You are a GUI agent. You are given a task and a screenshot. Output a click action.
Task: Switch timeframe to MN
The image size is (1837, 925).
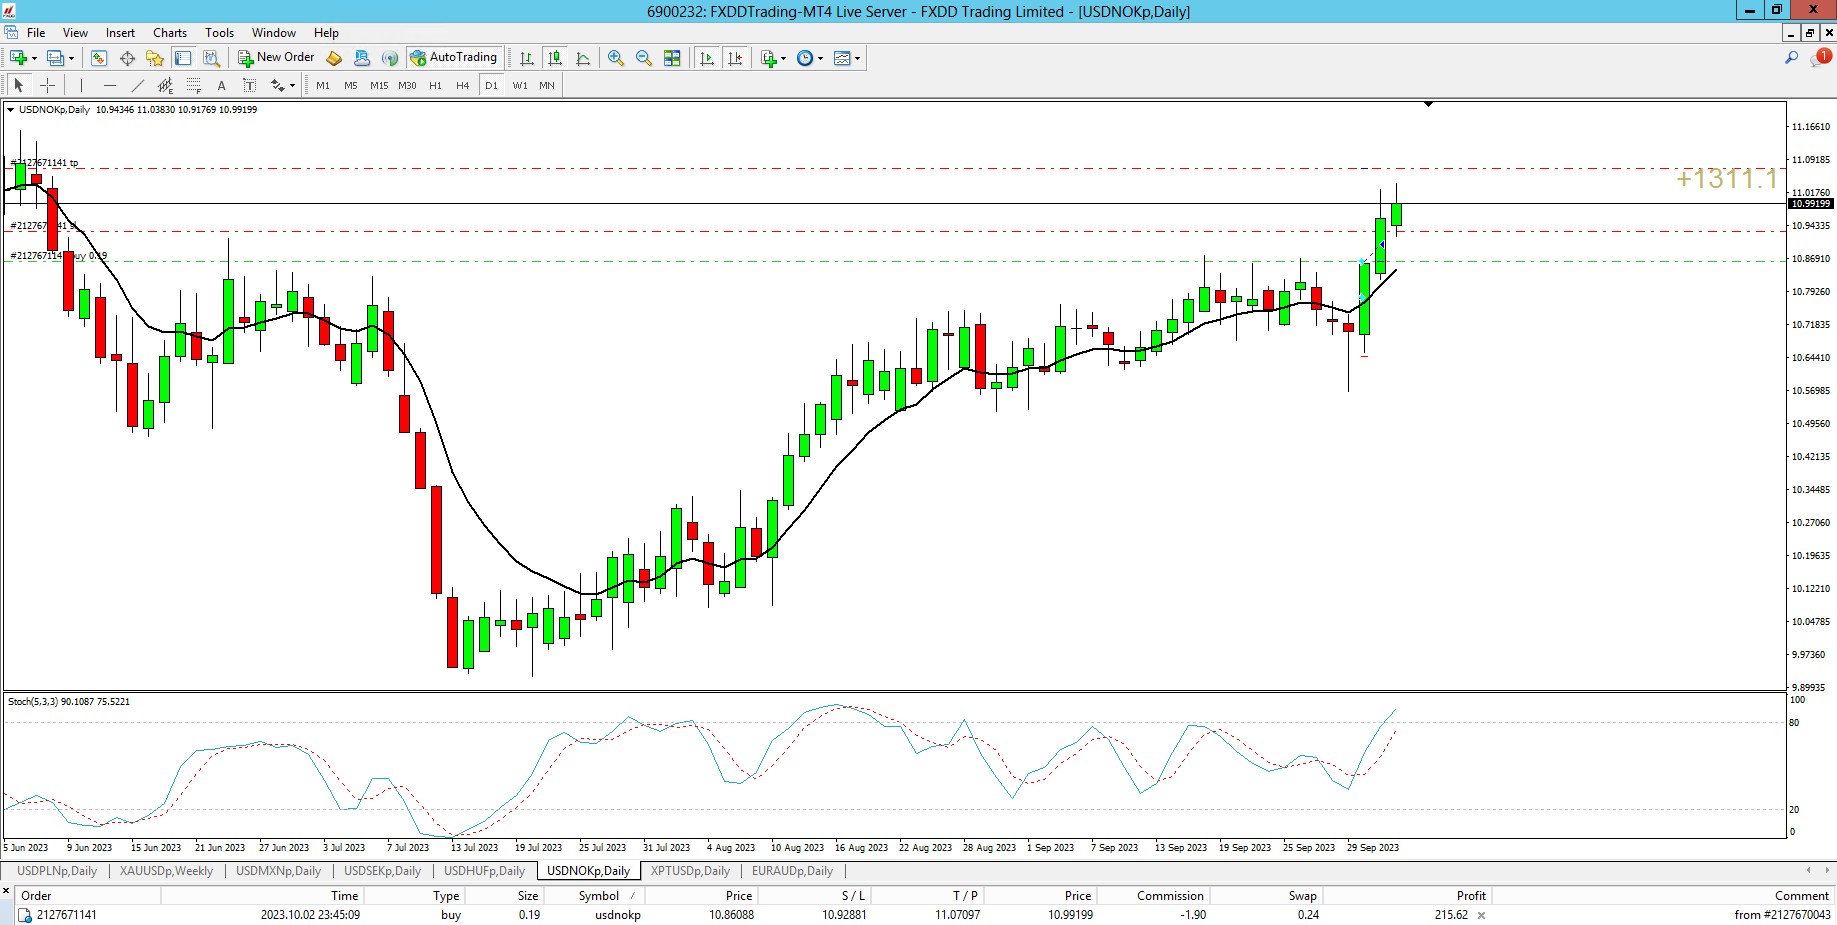pyautogui.click(x=547, y=85)
